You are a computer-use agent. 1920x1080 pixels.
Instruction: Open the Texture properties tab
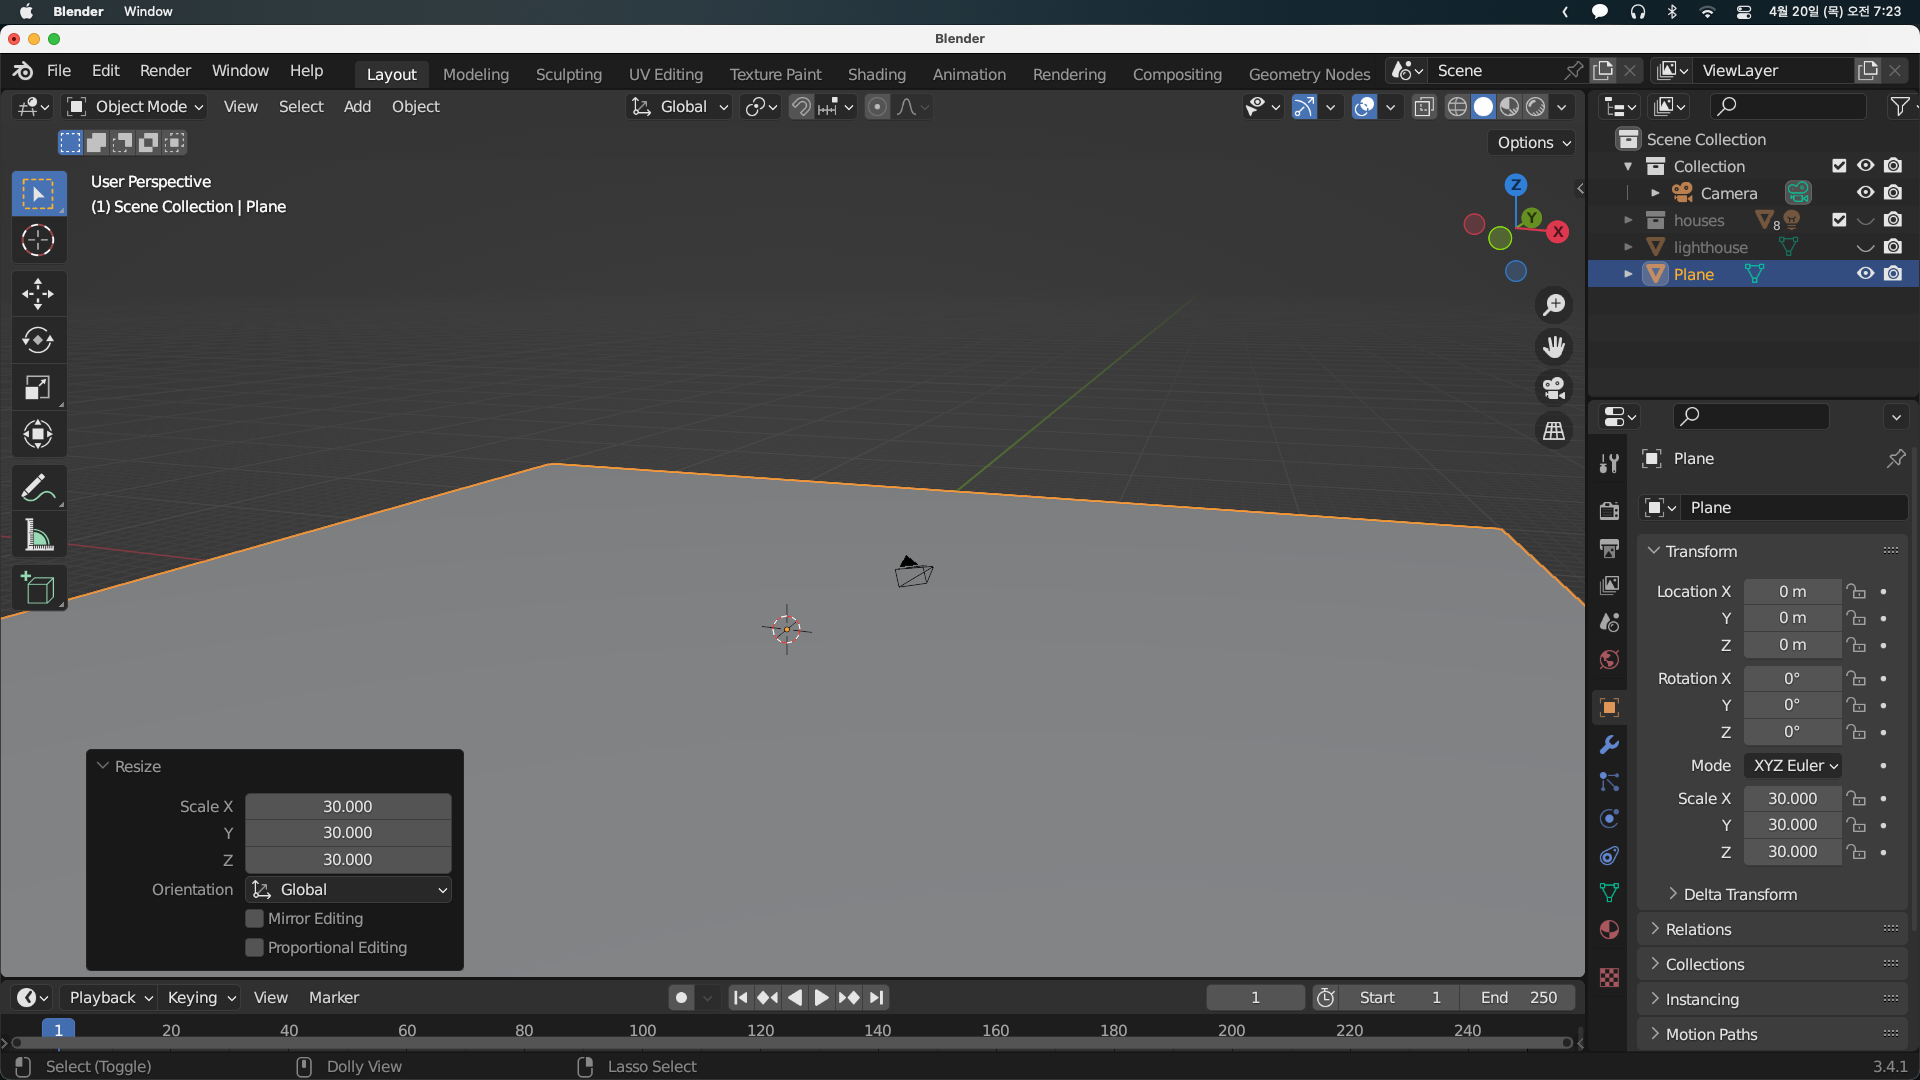1609,978
